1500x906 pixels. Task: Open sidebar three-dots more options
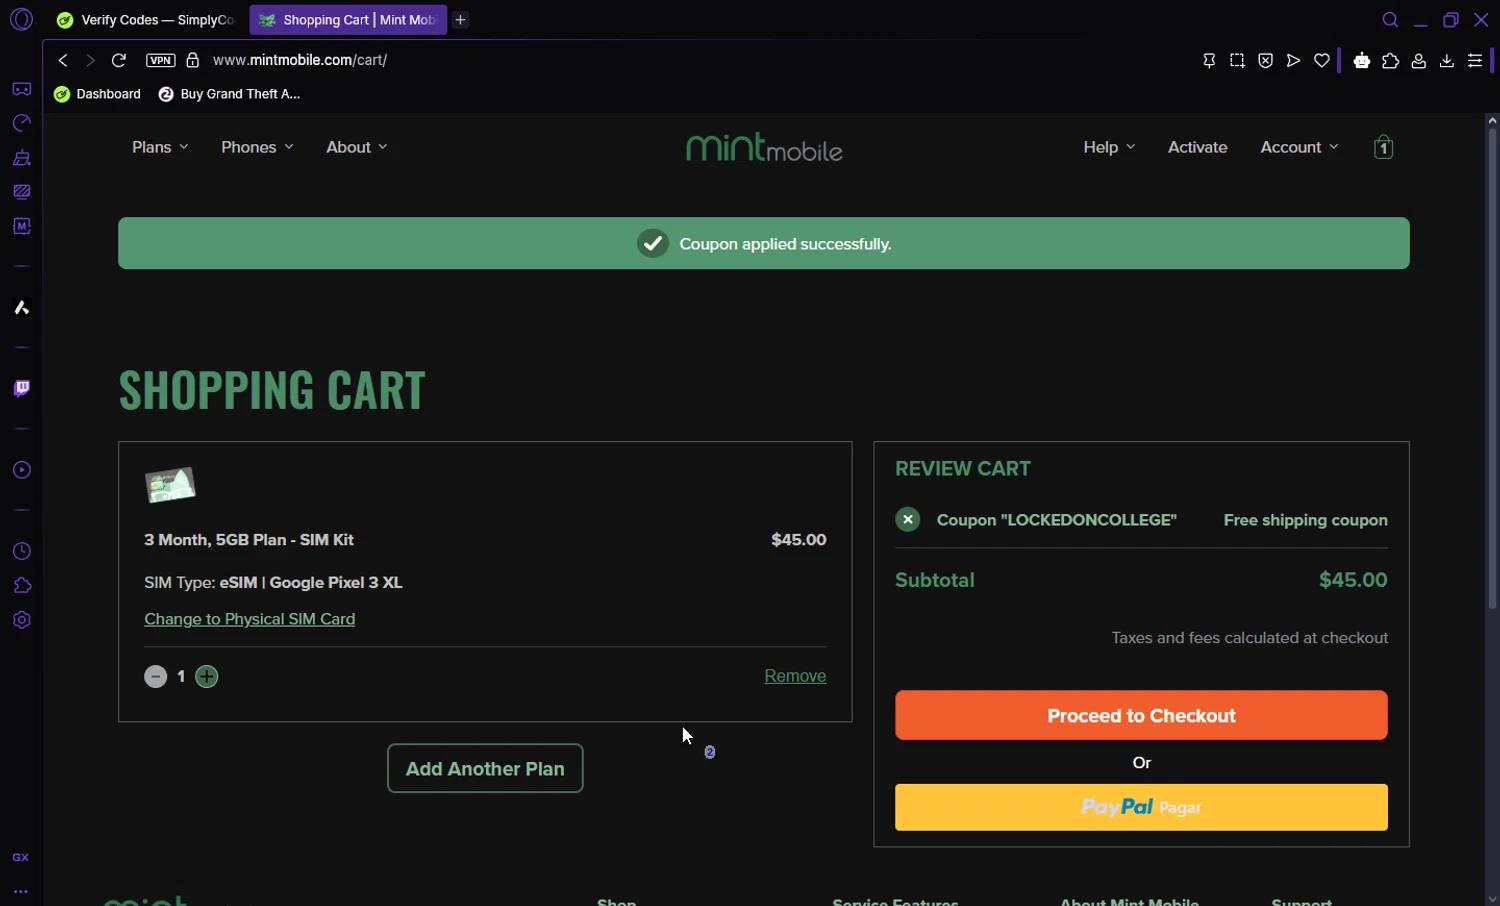(21, 892)
